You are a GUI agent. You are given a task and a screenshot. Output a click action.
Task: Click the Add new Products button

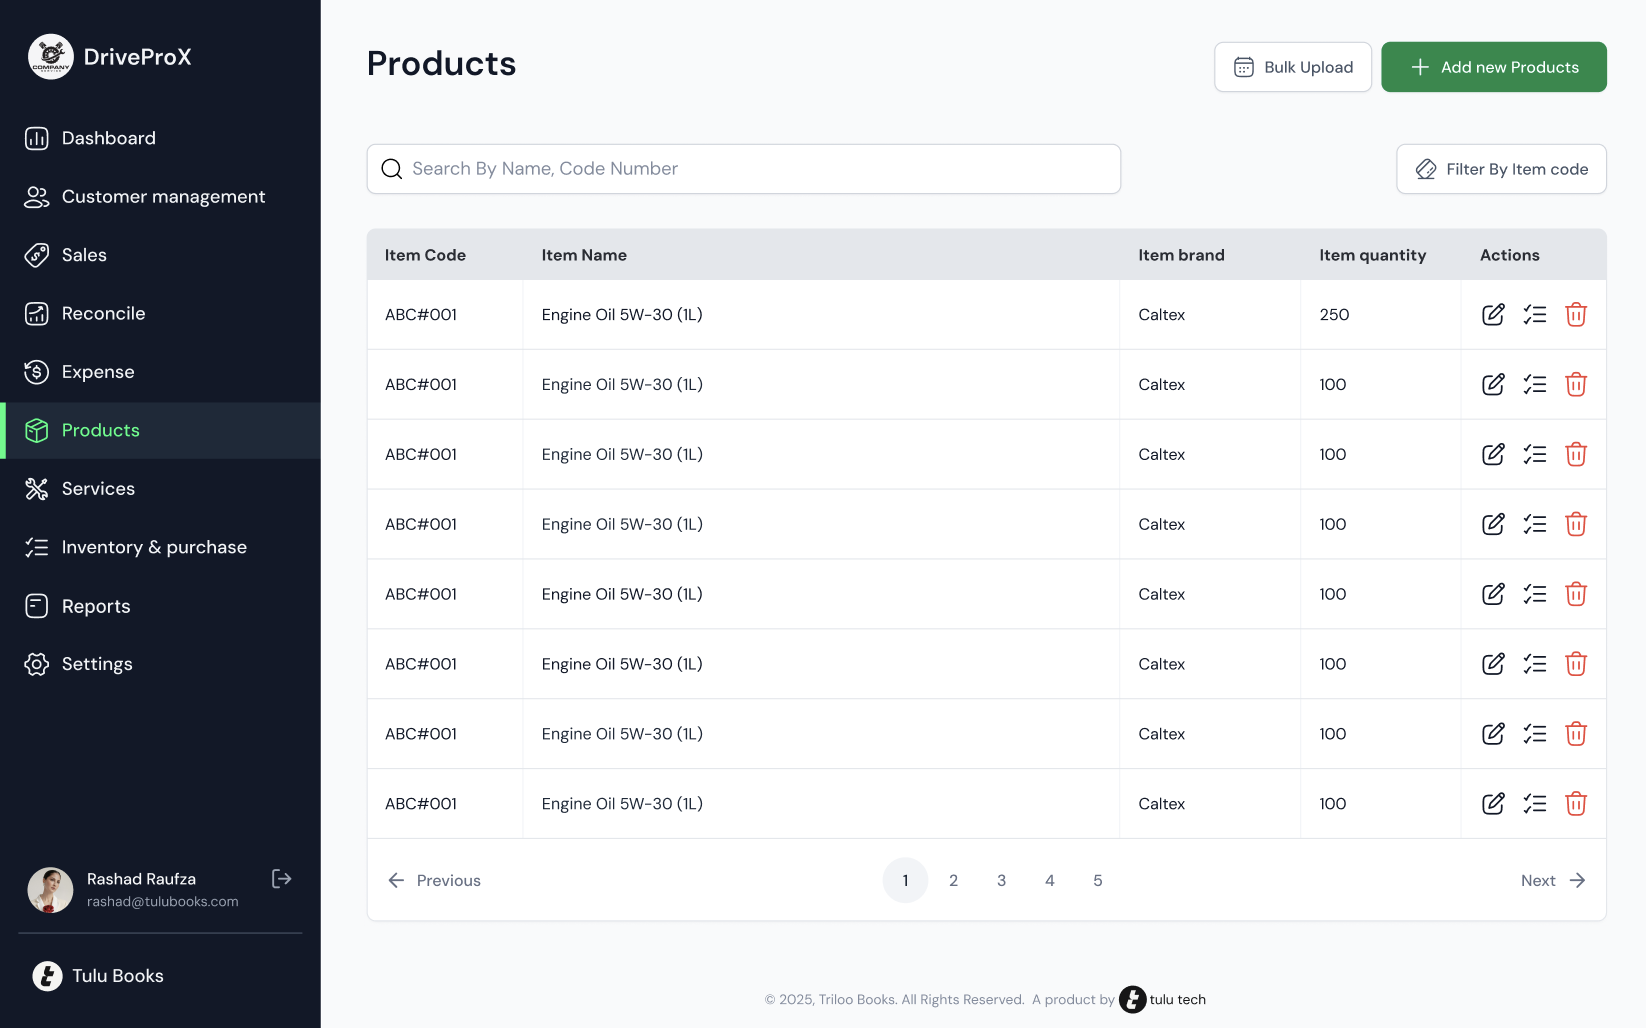tap(1493, 66)
